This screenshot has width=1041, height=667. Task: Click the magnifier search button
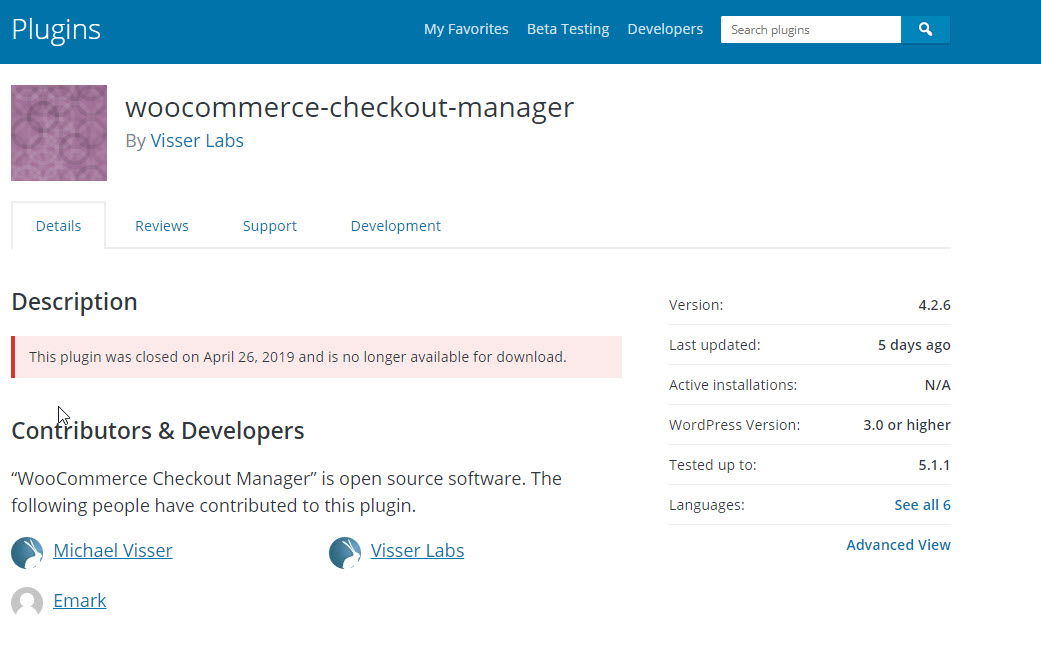point(925,29)
